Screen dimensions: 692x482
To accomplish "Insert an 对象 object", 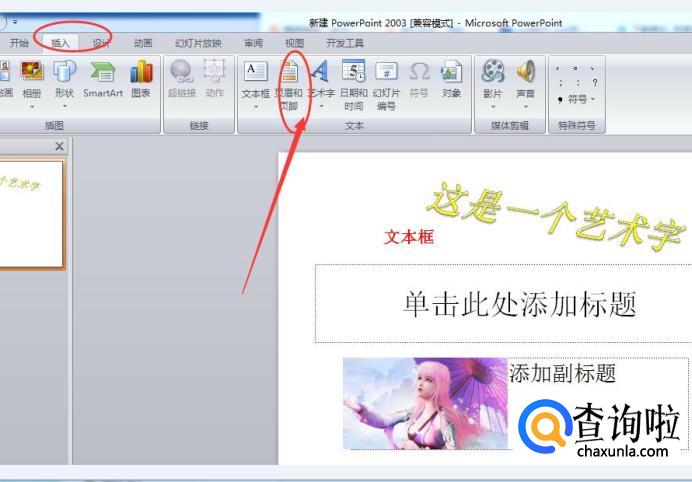I will coord(451,78).
